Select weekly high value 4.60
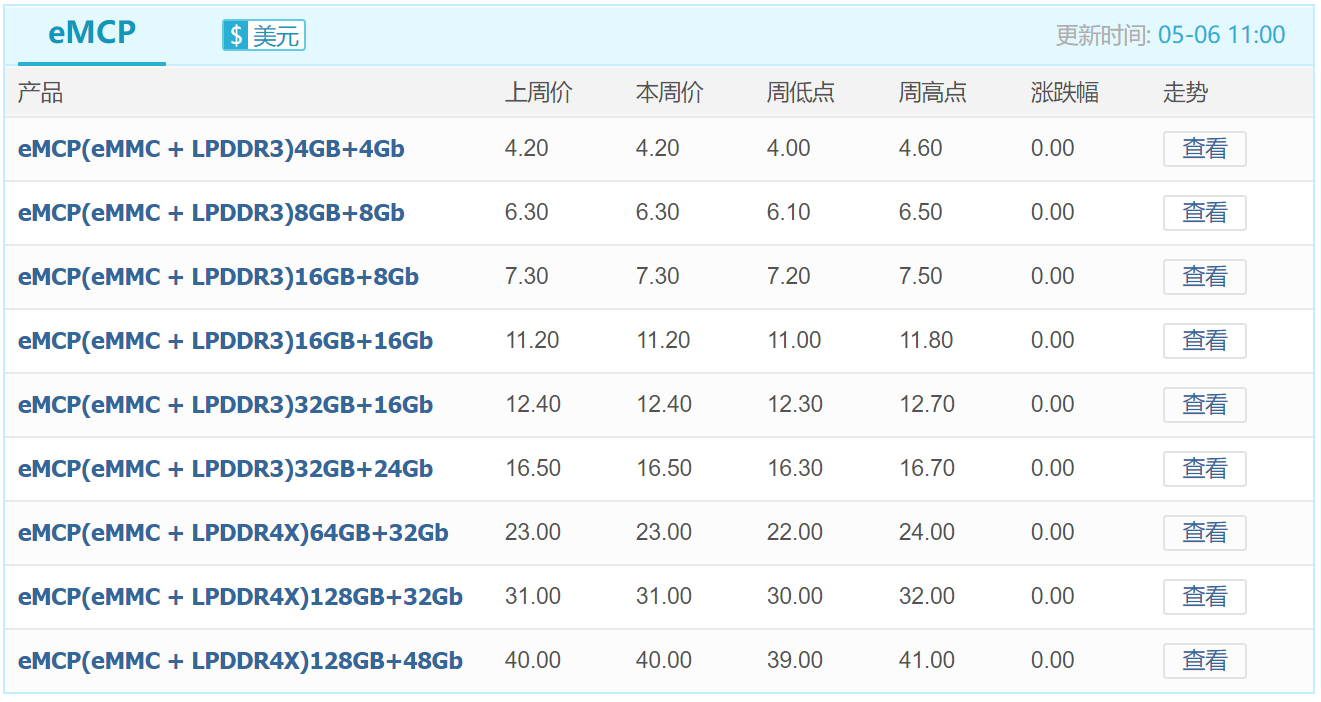The height and width of the screenshot is (702, 1321). pyautogui.click(x=921, y=148)
